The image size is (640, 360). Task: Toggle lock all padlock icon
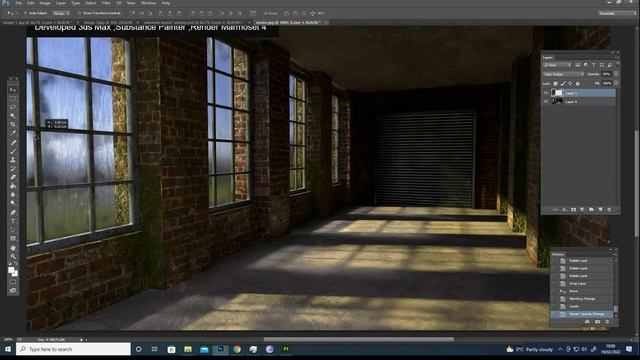point(578,84)
